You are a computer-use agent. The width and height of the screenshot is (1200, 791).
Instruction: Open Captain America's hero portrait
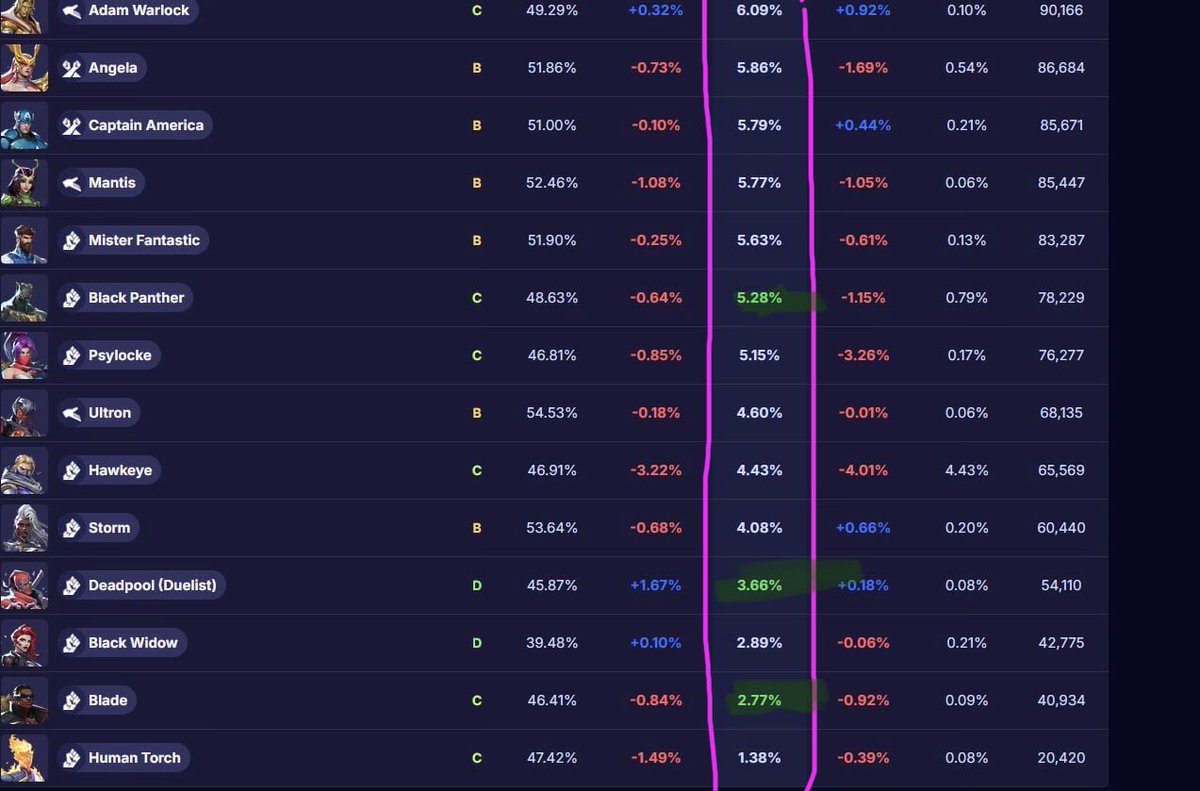24,126
